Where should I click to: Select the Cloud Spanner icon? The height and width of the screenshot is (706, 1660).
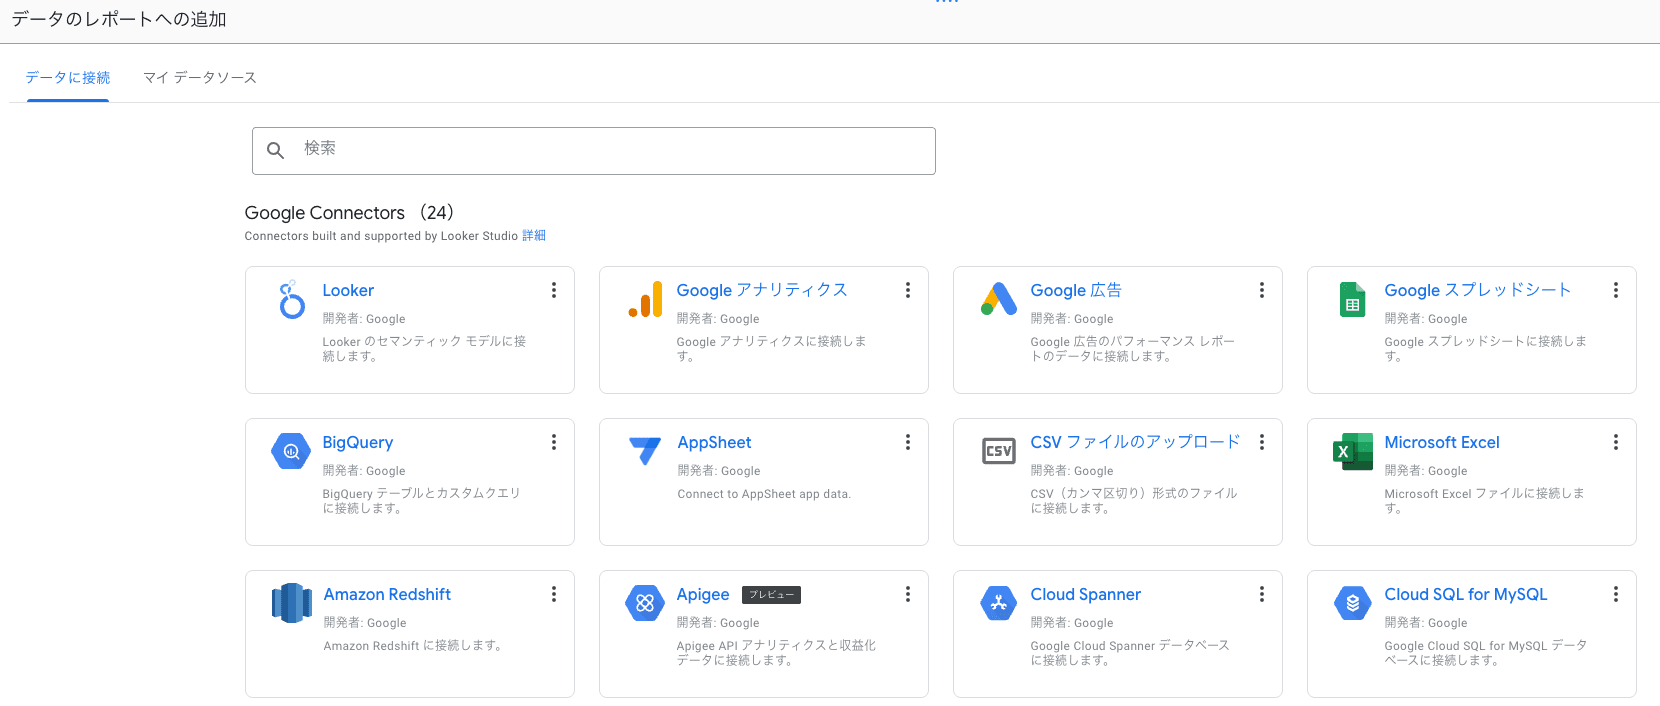[999, 603]
